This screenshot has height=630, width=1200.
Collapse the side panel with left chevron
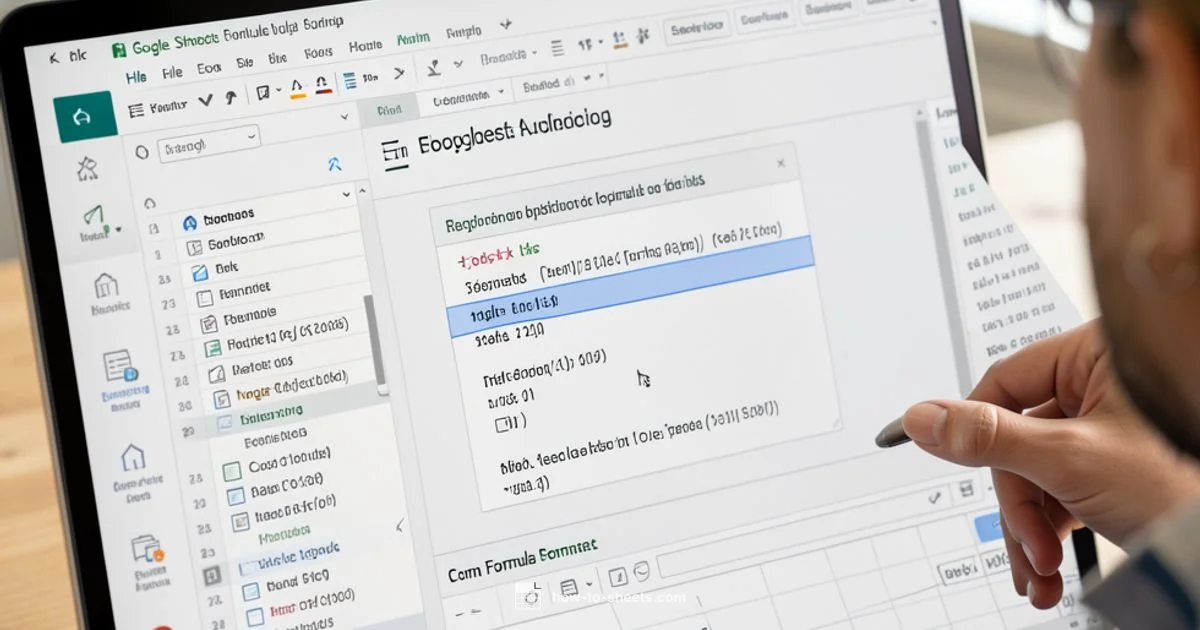tap(400, 525)
